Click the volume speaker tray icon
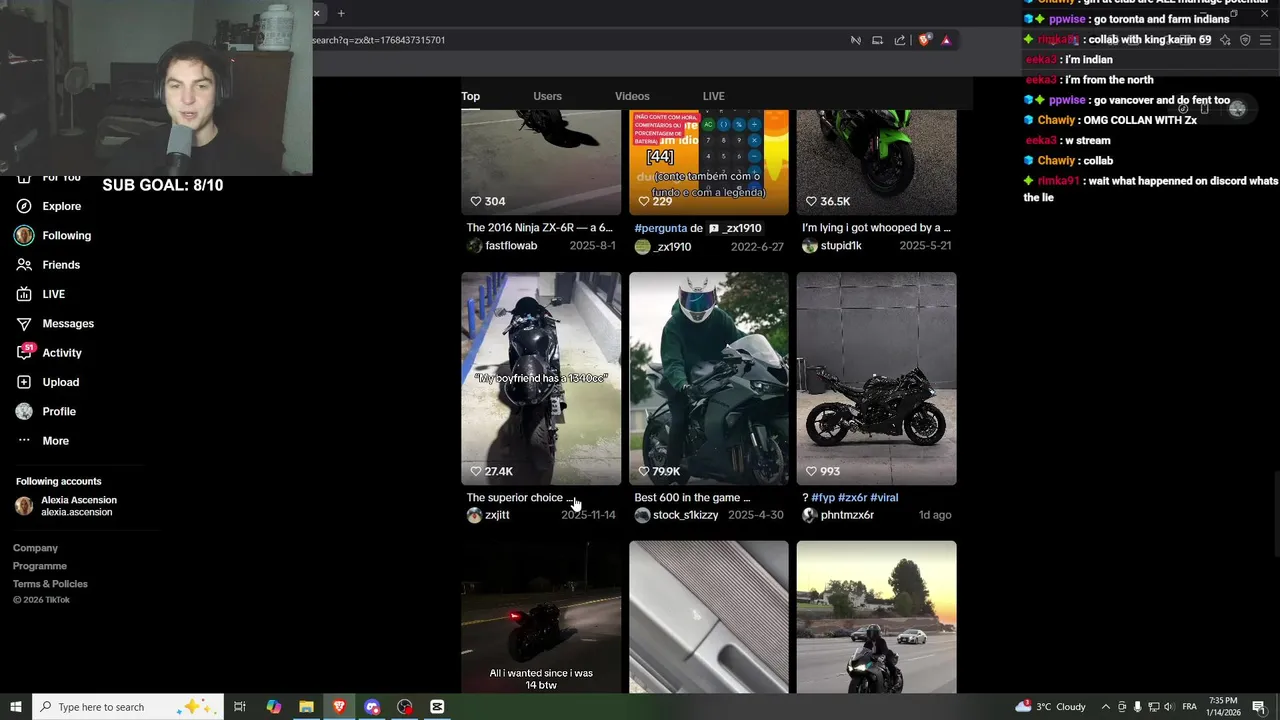 (x=1170, y=707)
